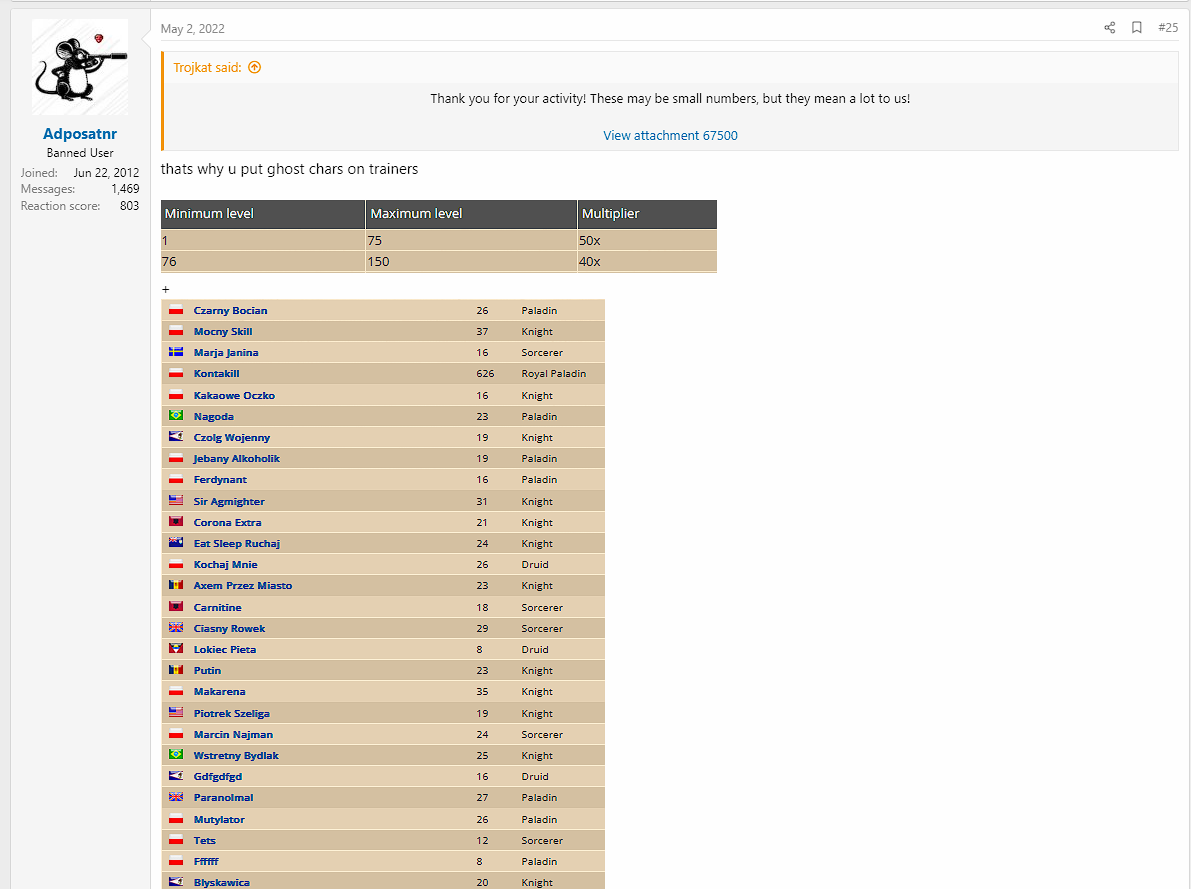Open the Adposatnr username profile link

pos(80,134)
